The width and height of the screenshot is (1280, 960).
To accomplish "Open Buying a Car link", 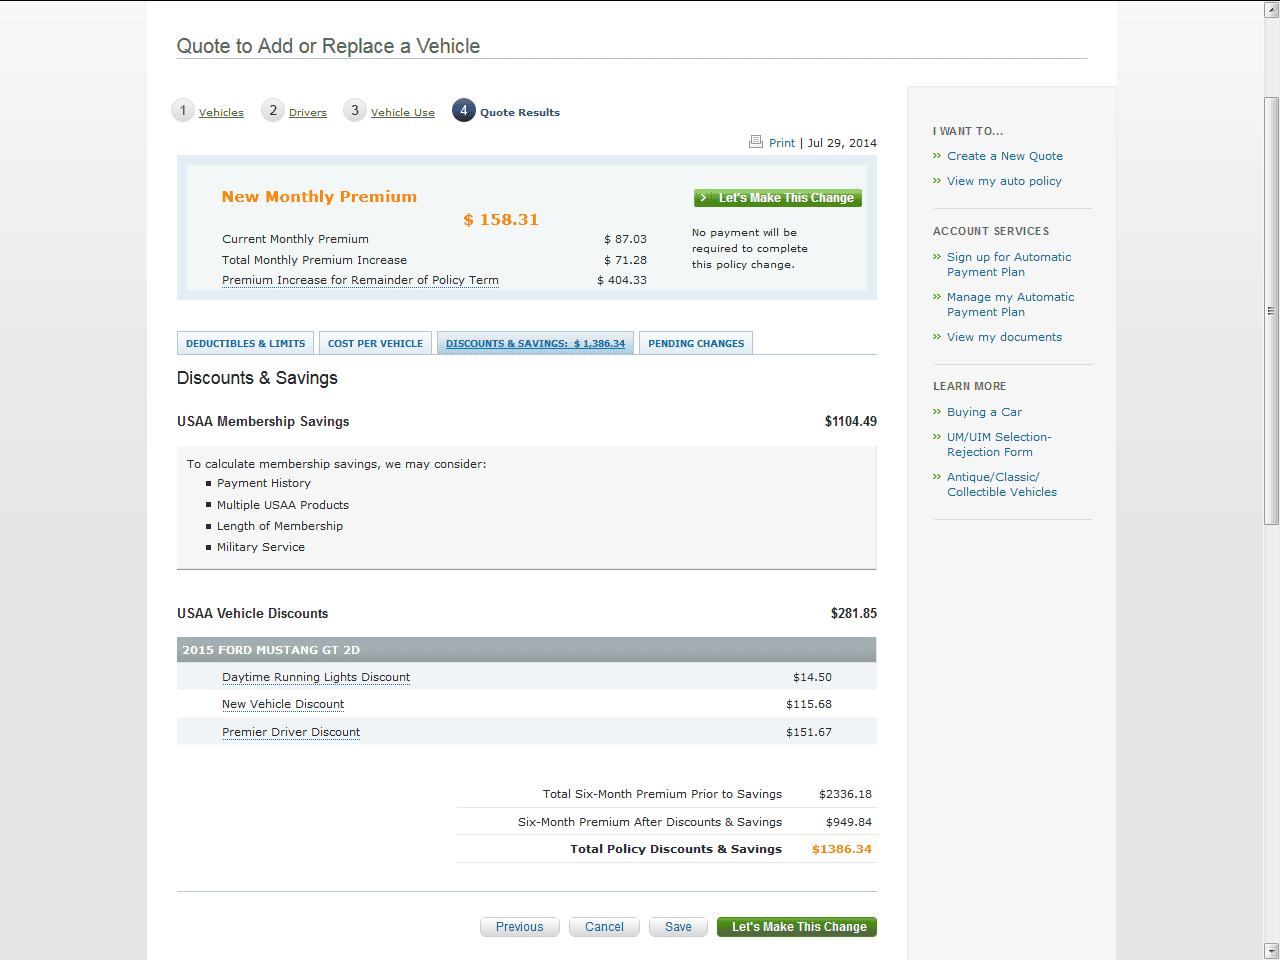I will (984, 412).
